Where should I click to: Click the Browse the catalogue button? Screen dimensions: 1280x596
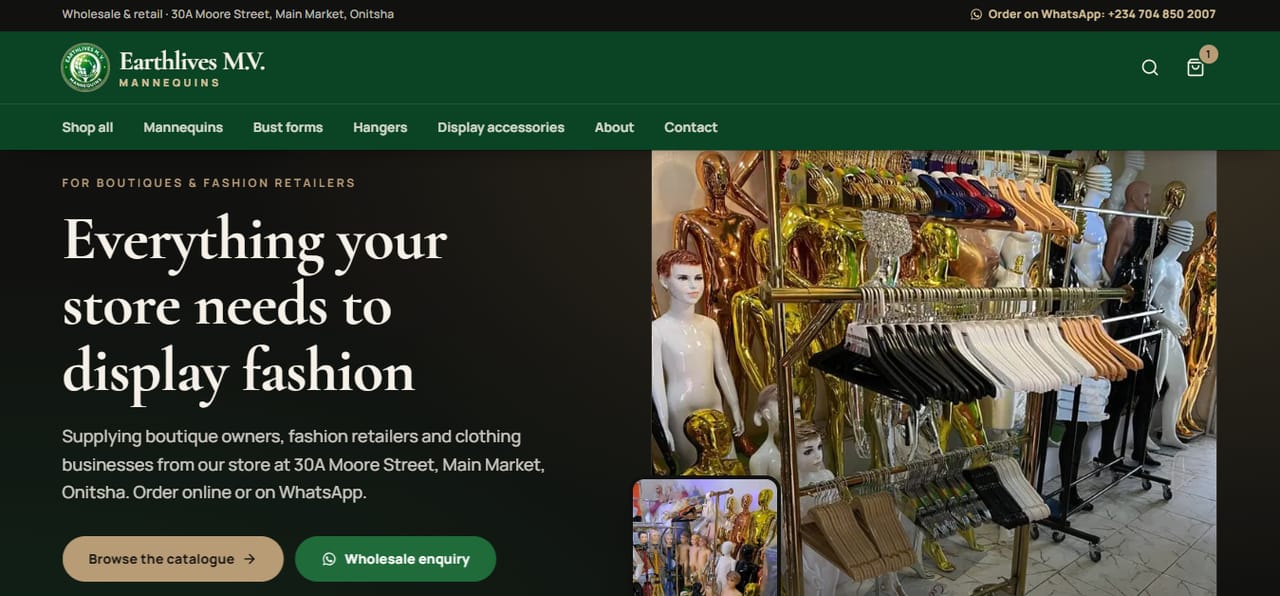pyautogui.click(x=173, y=559)
